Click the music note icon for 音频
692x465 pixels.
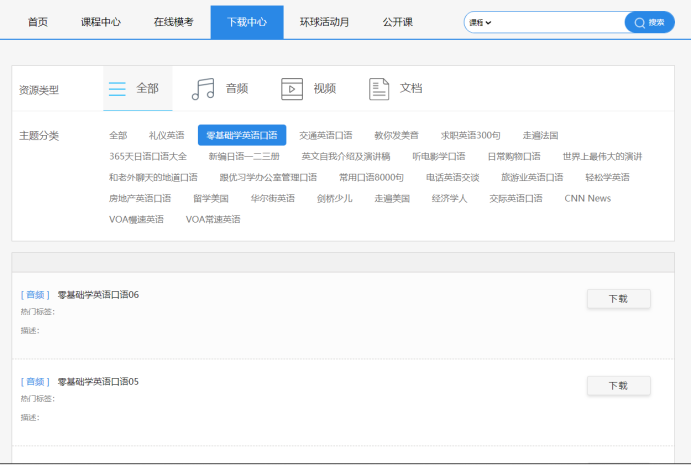pyautogui.click(x=203, y=89)
